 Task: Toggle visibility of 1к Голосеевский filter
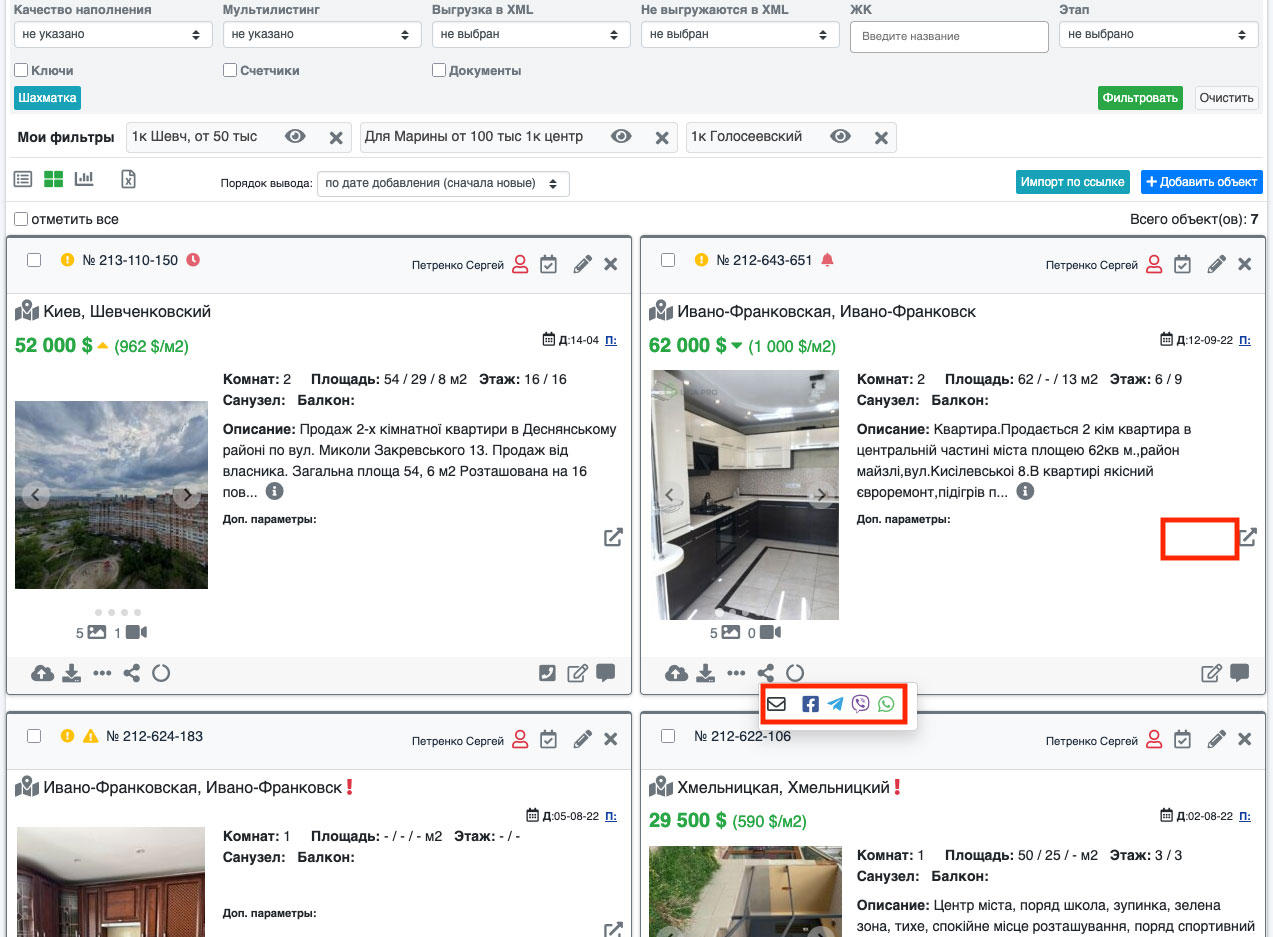tap(840, 137)
